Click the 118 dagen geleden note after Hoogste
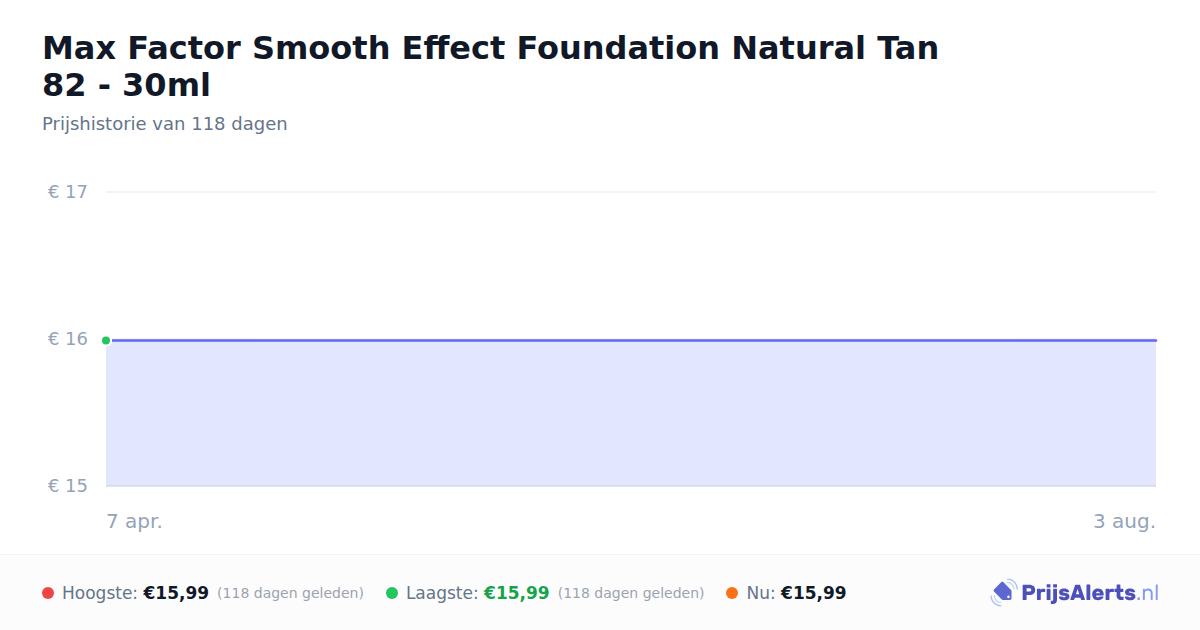The image size is (1200, 630). coord(290,593)
